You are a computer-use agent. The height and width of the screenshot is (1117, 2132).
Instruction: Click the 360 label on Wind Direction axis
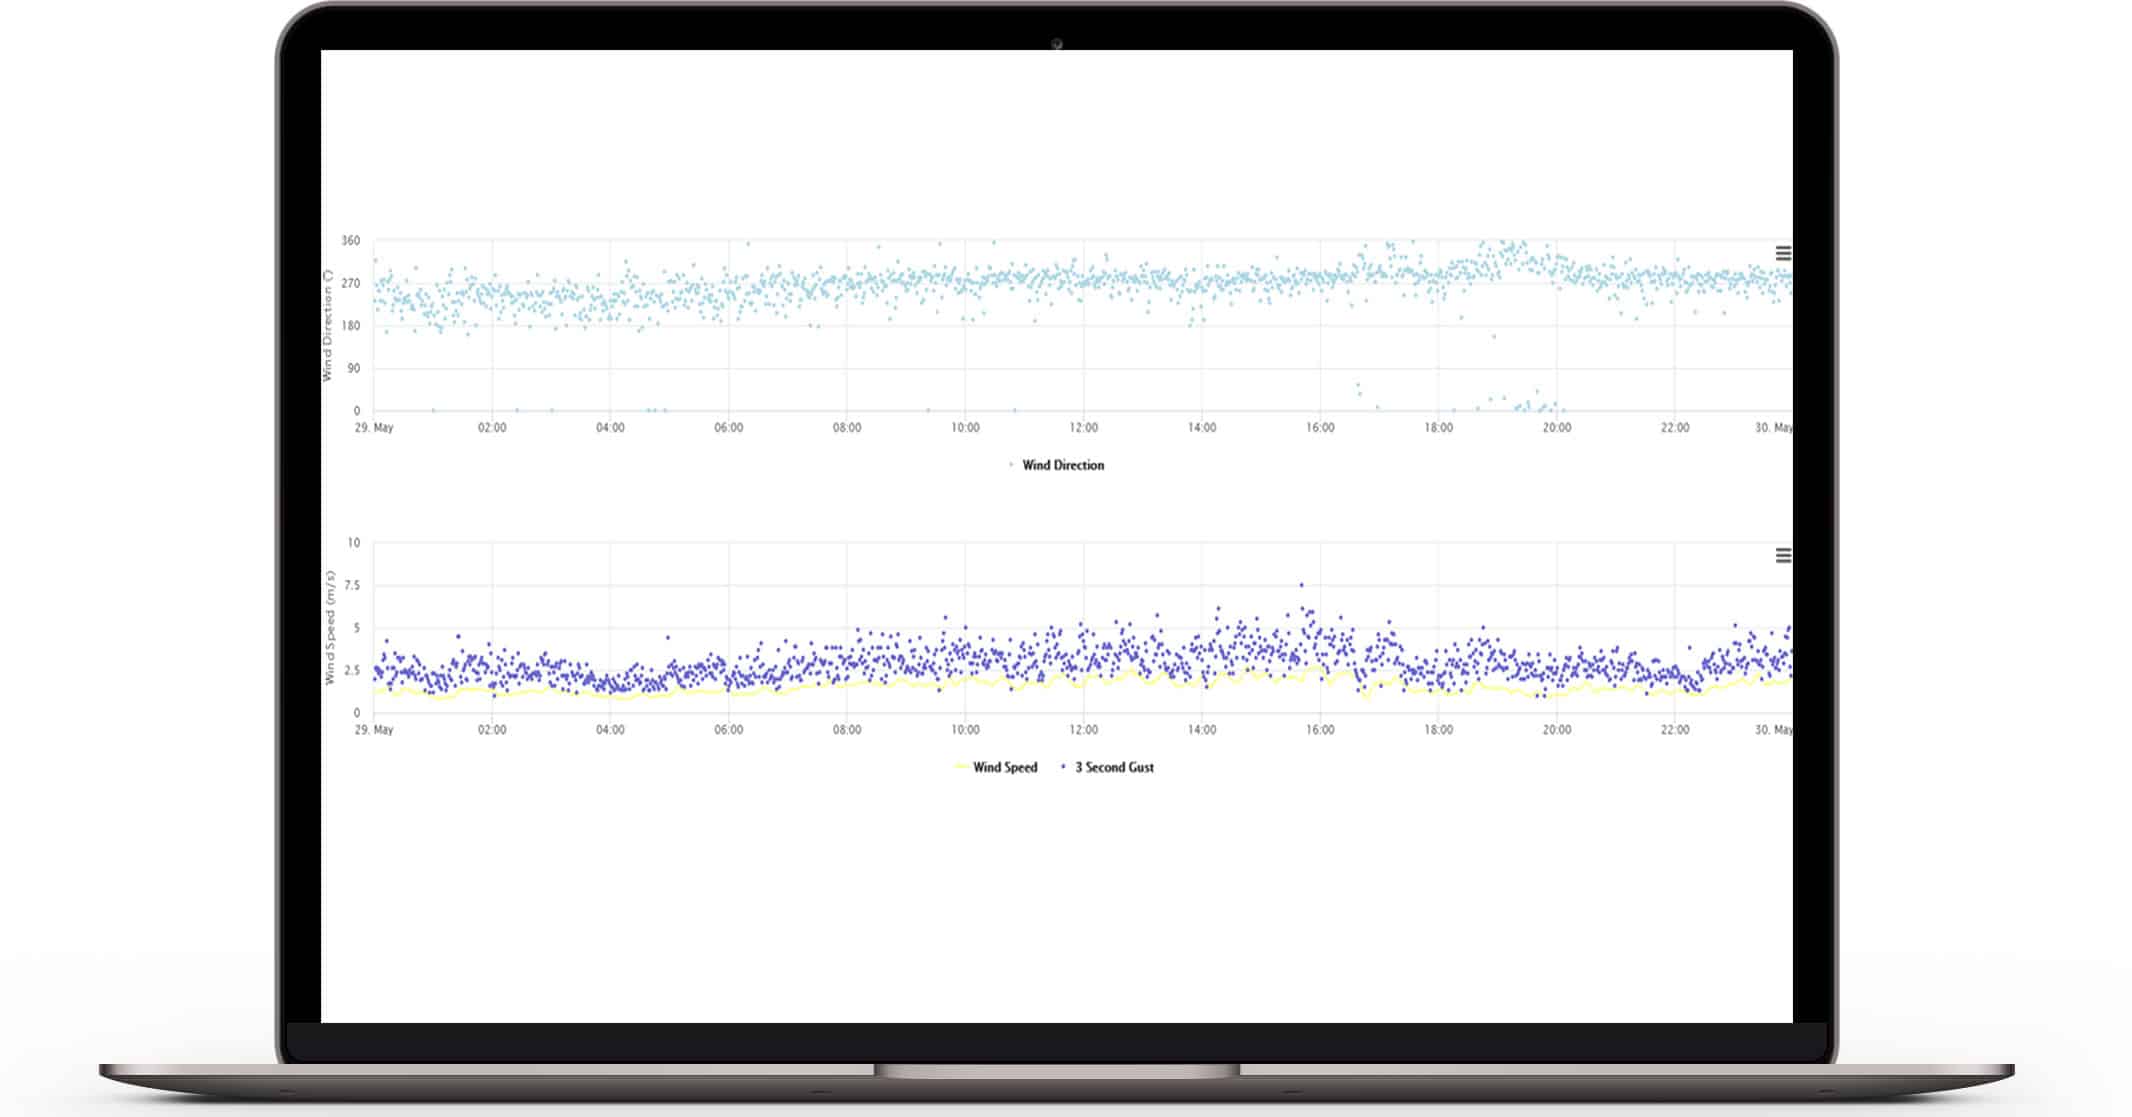pyautogui.click(x=350, y=241)
